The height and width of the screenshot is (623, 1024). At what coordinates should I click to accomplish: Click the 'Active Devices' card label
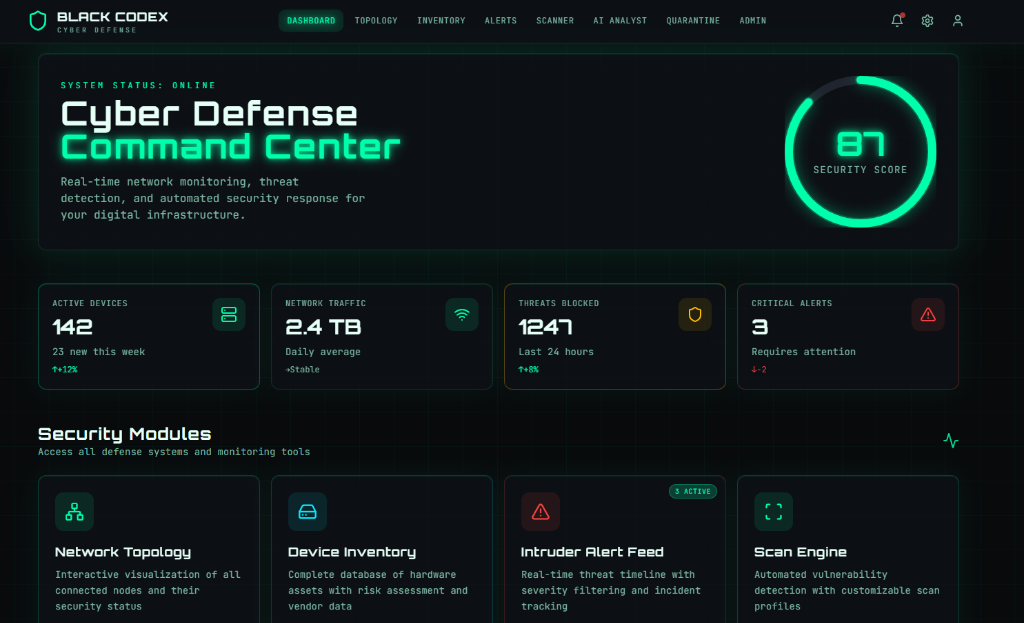coord(90,304)
